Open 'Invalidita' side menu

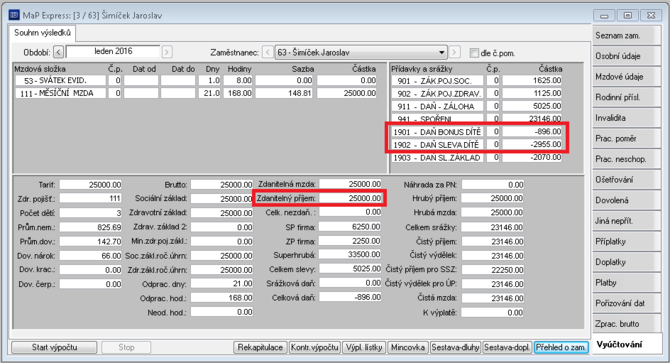pyautogui.click(x=626, y=118)
